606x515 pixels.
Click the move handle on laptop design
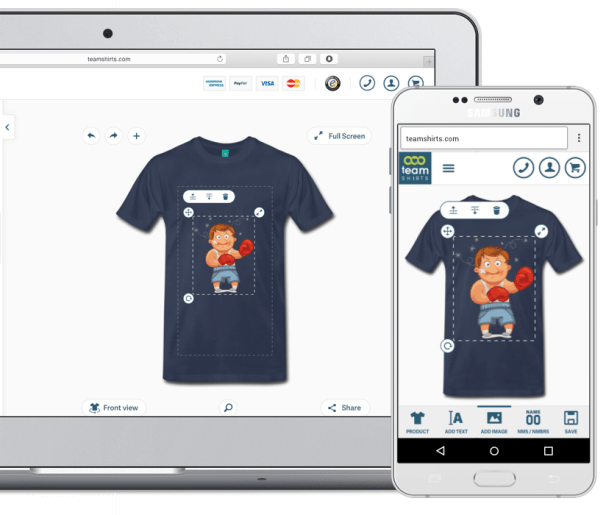[x=188, y=212]
